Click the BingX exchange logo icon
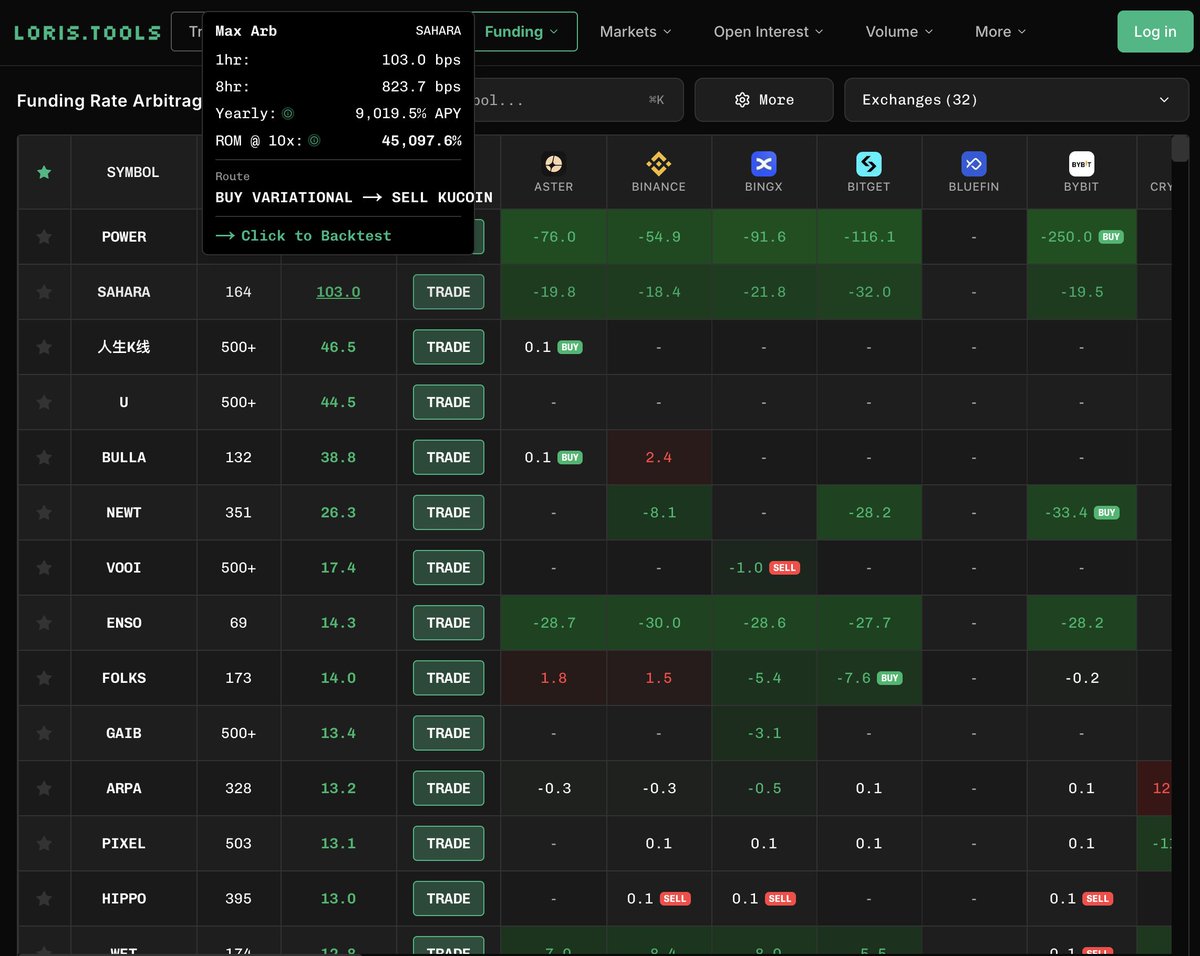The height and width of the screenshot is (956, 1200). (x=764, y=163)
